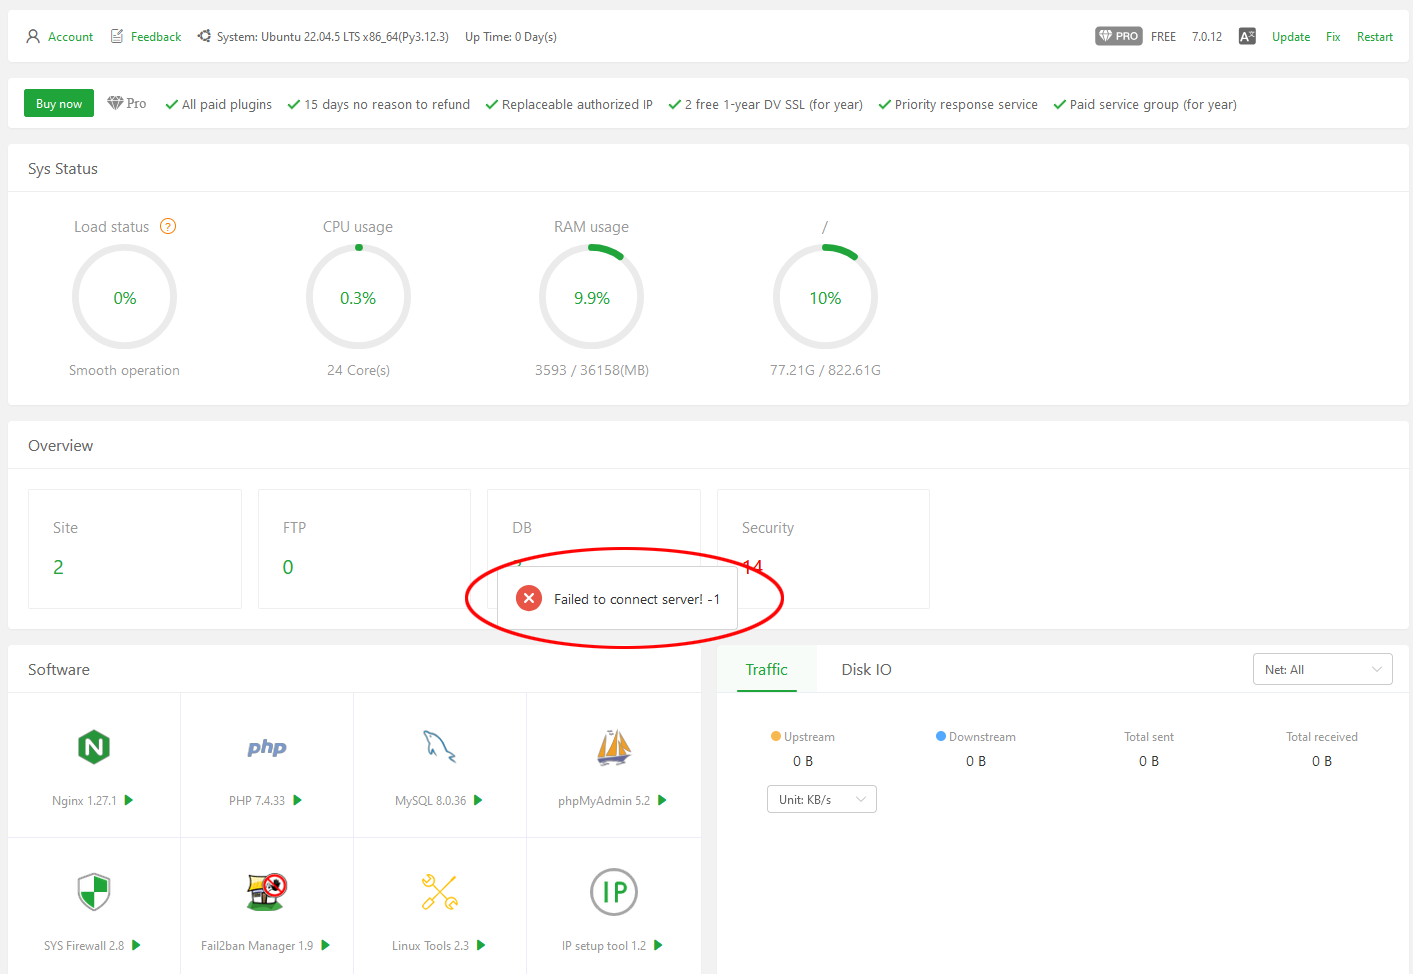The width and height of the screenshot is (1413, 974).
Task: Click the Load status 0% gauge
Action: click(x=124, y=297)
